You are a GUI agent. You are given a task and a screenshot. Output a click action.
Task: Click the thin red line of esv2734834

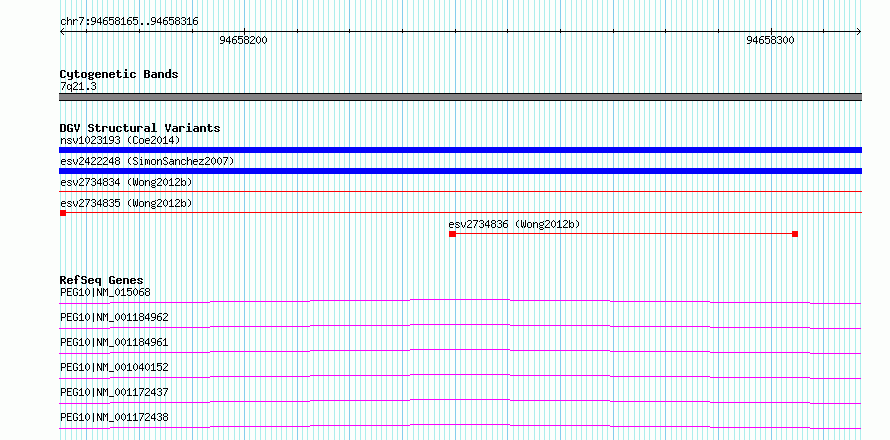(460, 192)
